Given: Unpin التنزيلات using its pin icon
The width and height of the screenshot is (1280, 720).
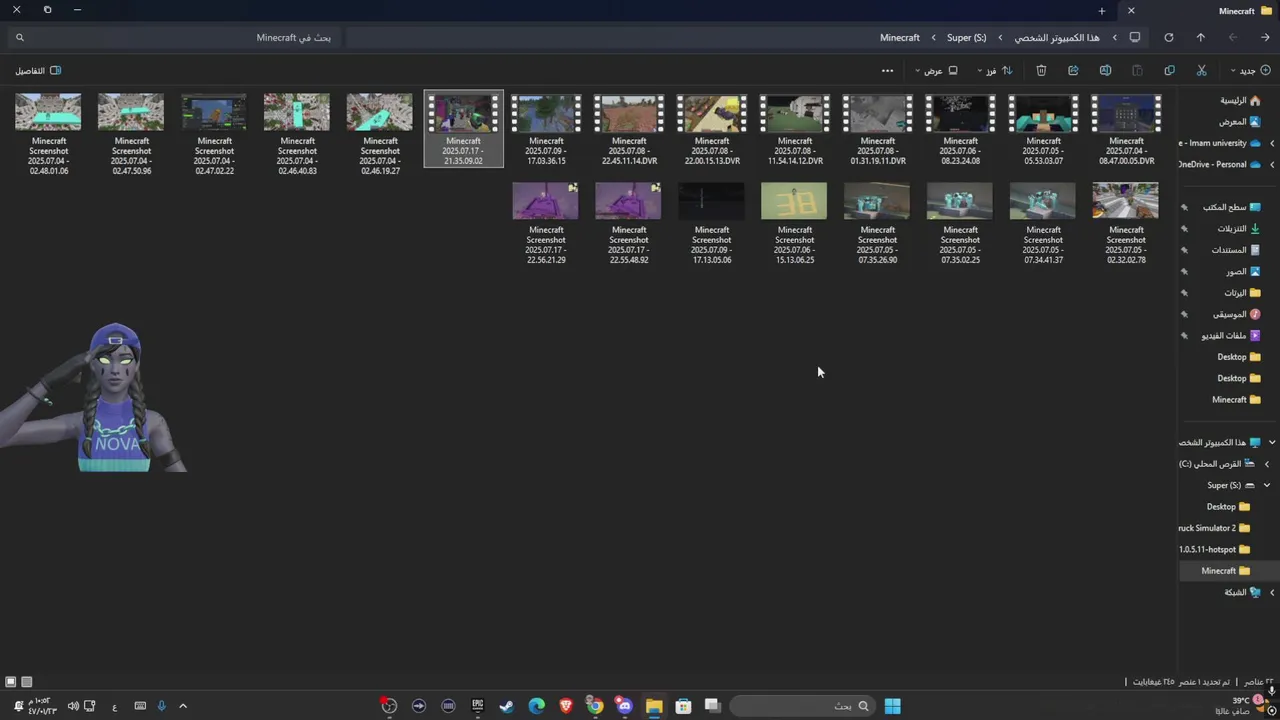Looking at the screenshot, I should tap(1184, 228).
